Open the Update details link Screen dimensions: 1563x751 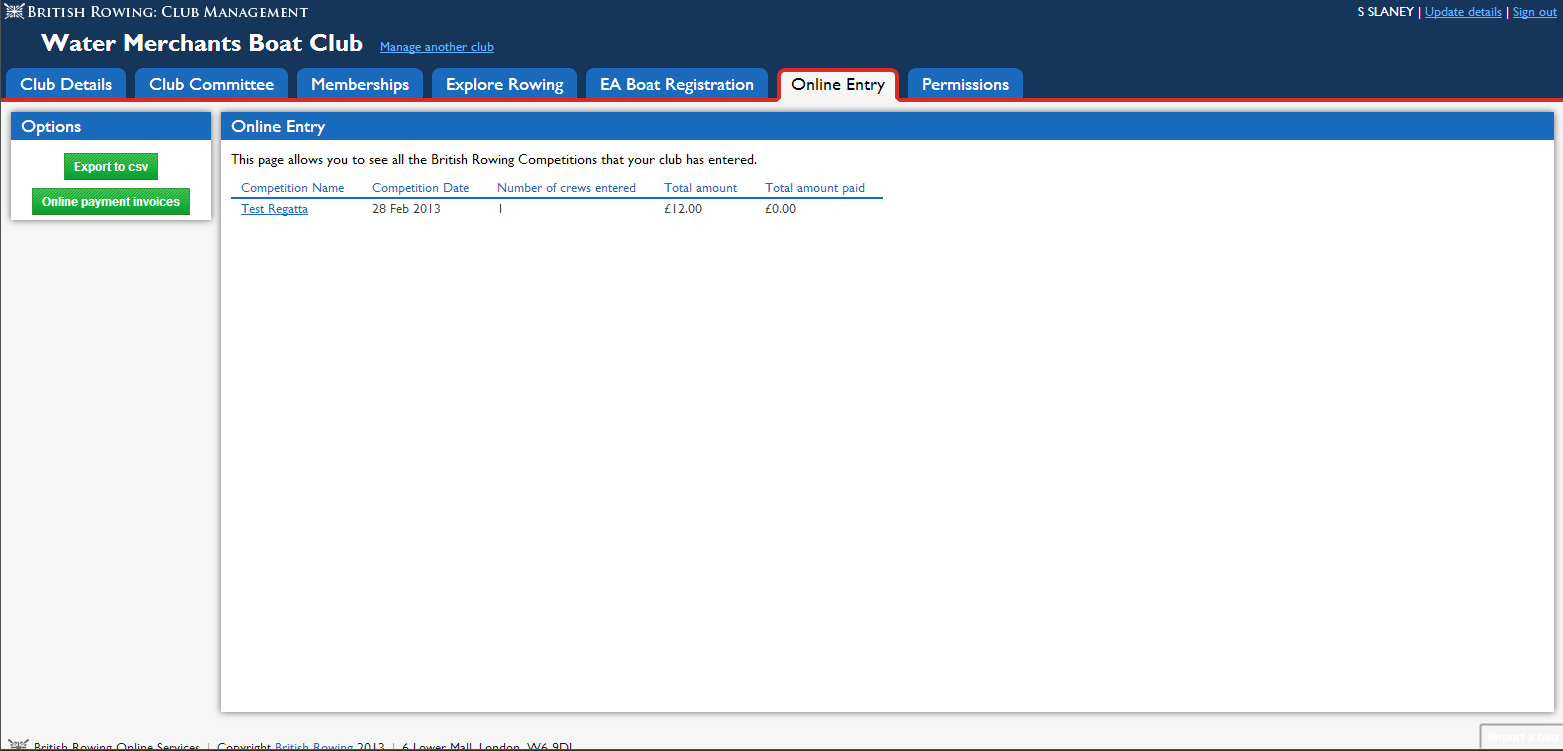1463,12
